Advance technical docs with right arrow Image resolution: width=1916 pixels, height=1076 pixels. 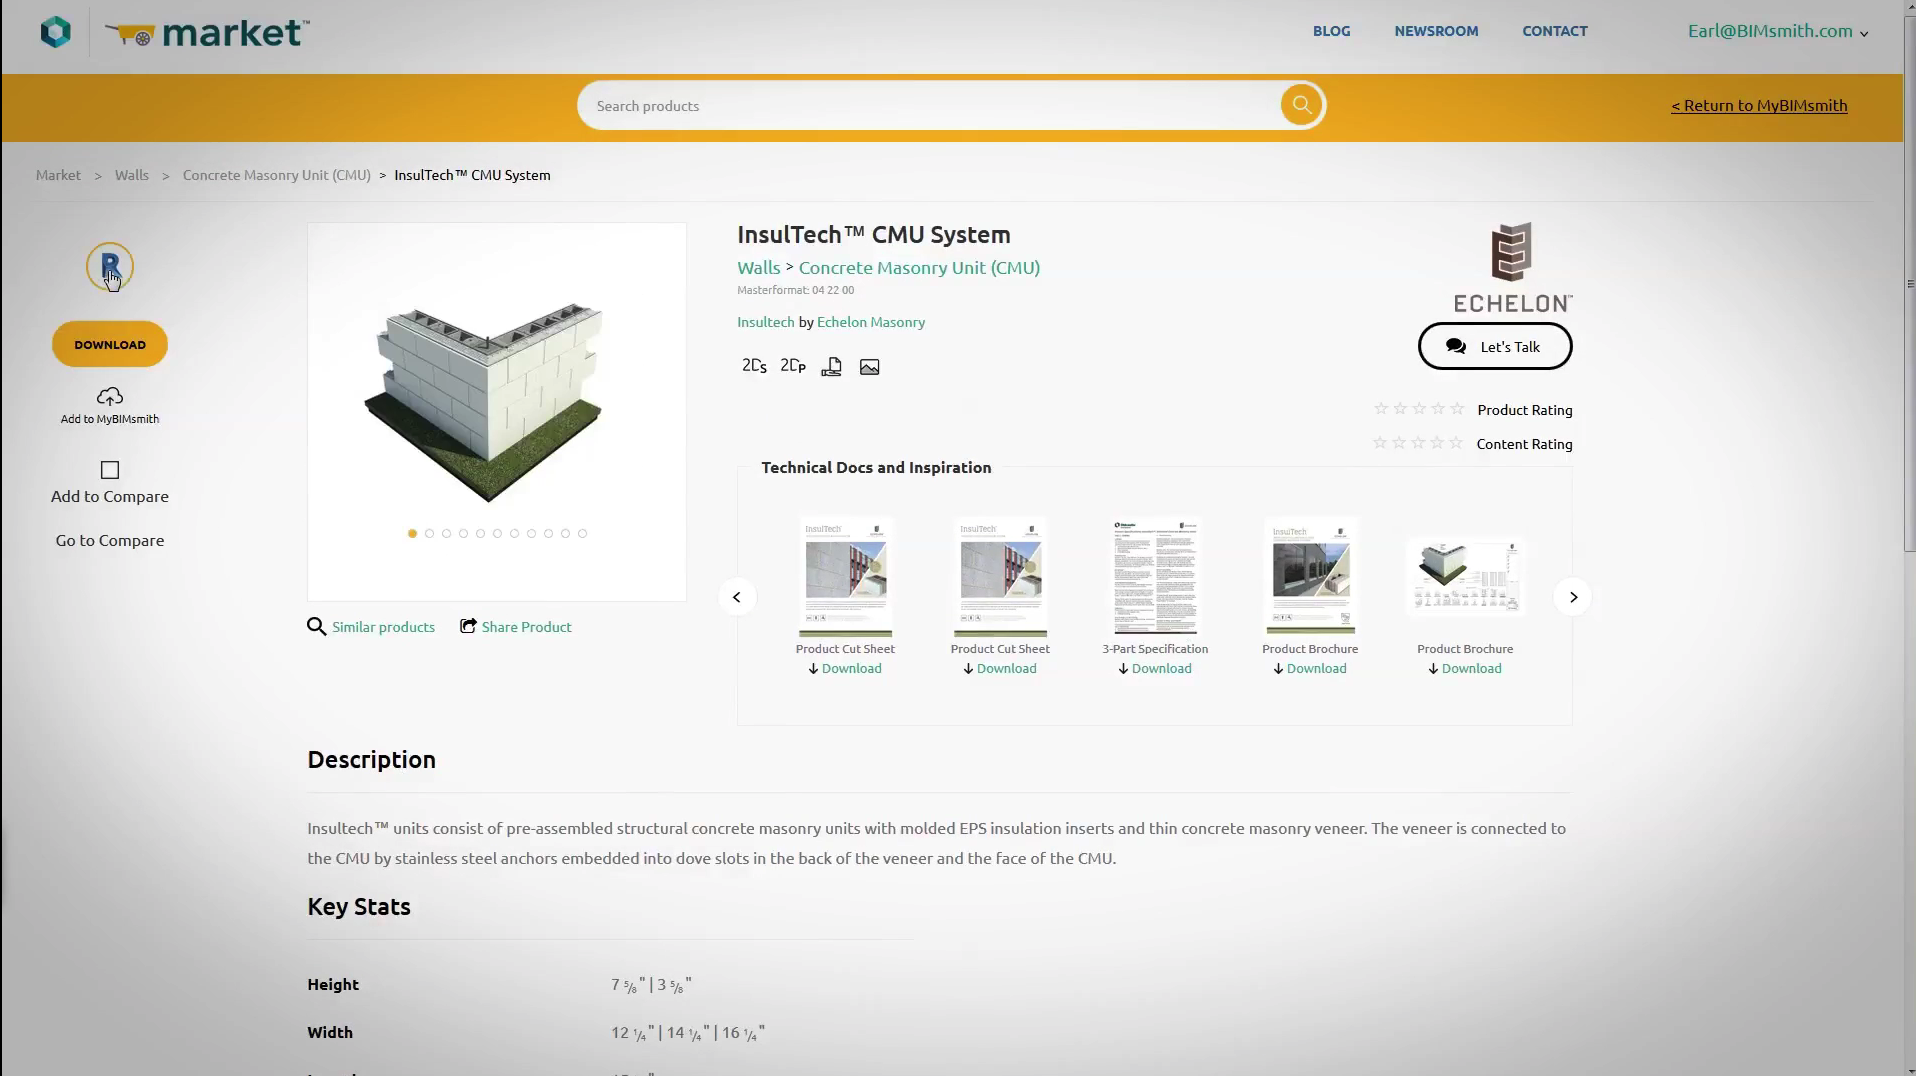(x=1572, y=597)
